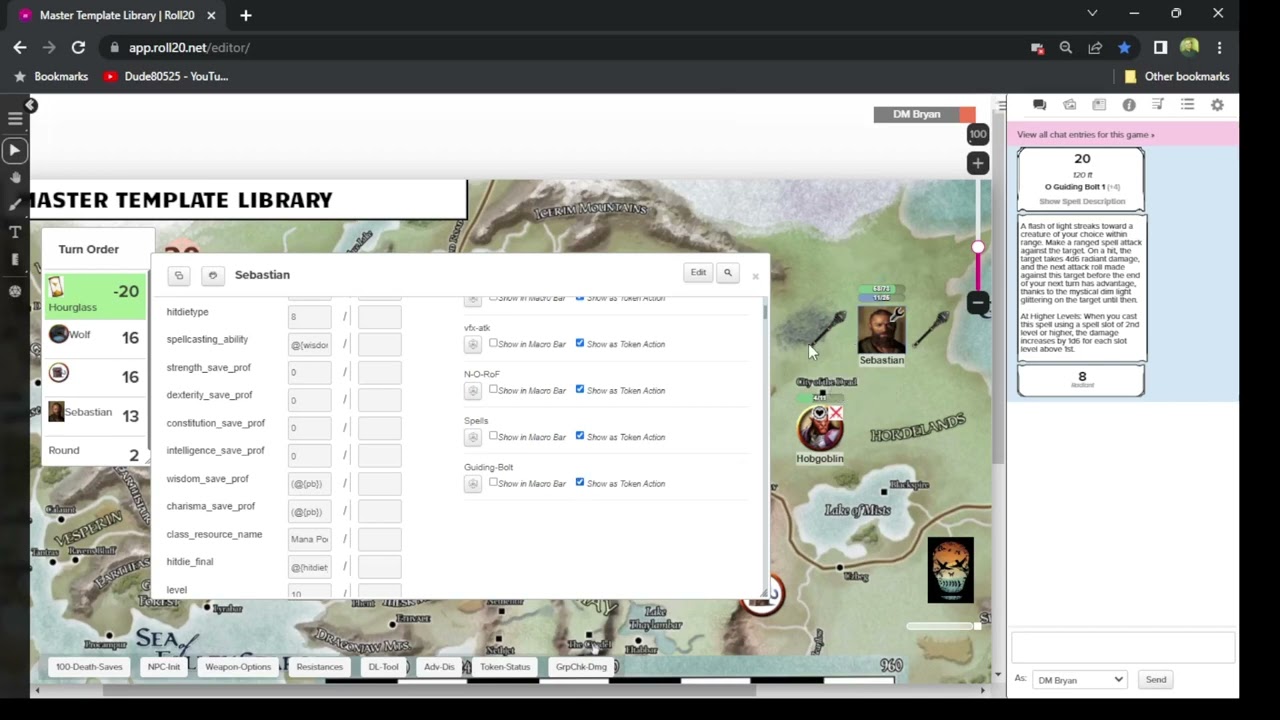Enable Show in Macro Bar for N-O-RoF
Viewport: 1280px width, 720px height.
pos(493,389)
